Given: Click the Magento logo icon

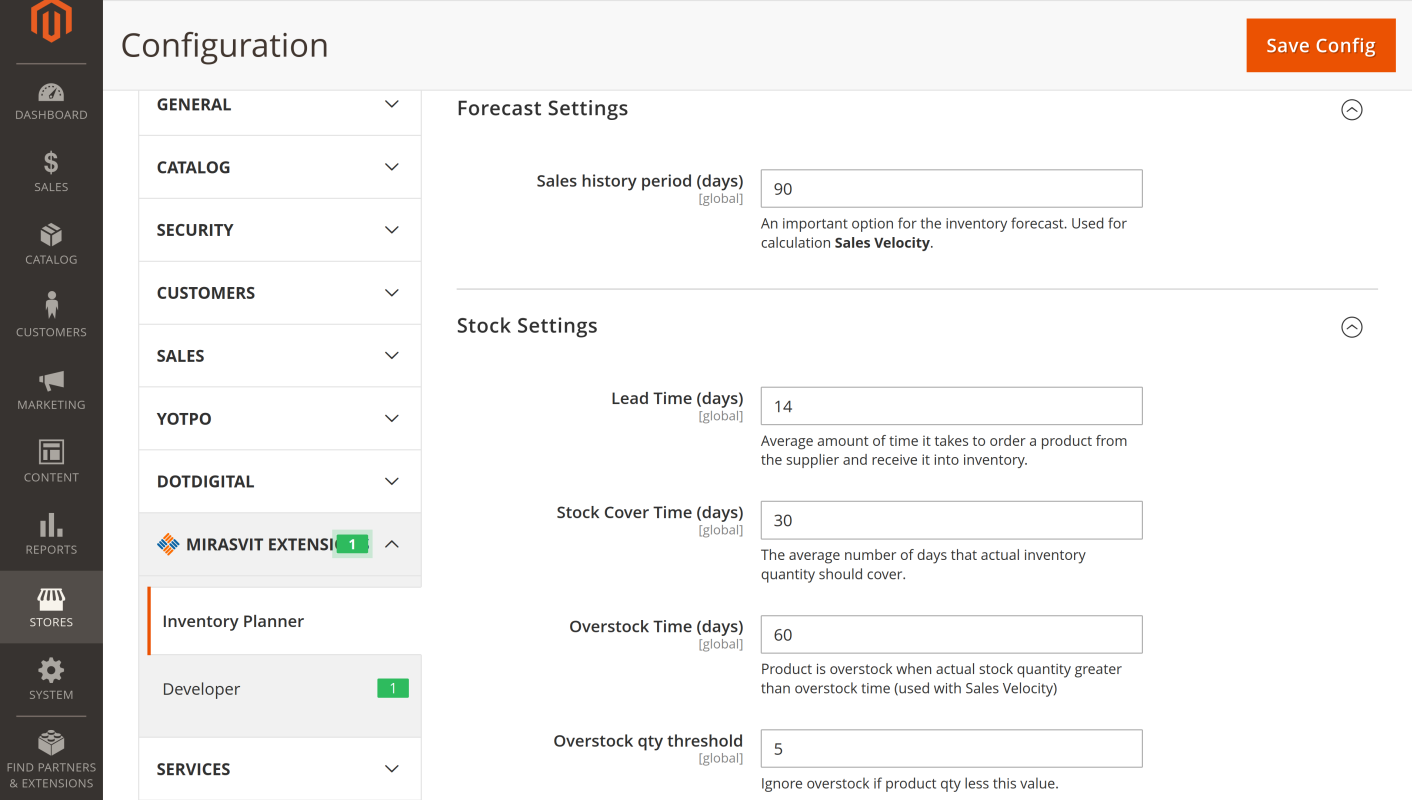Looking at the screenshot, I should tap(51, 22).
